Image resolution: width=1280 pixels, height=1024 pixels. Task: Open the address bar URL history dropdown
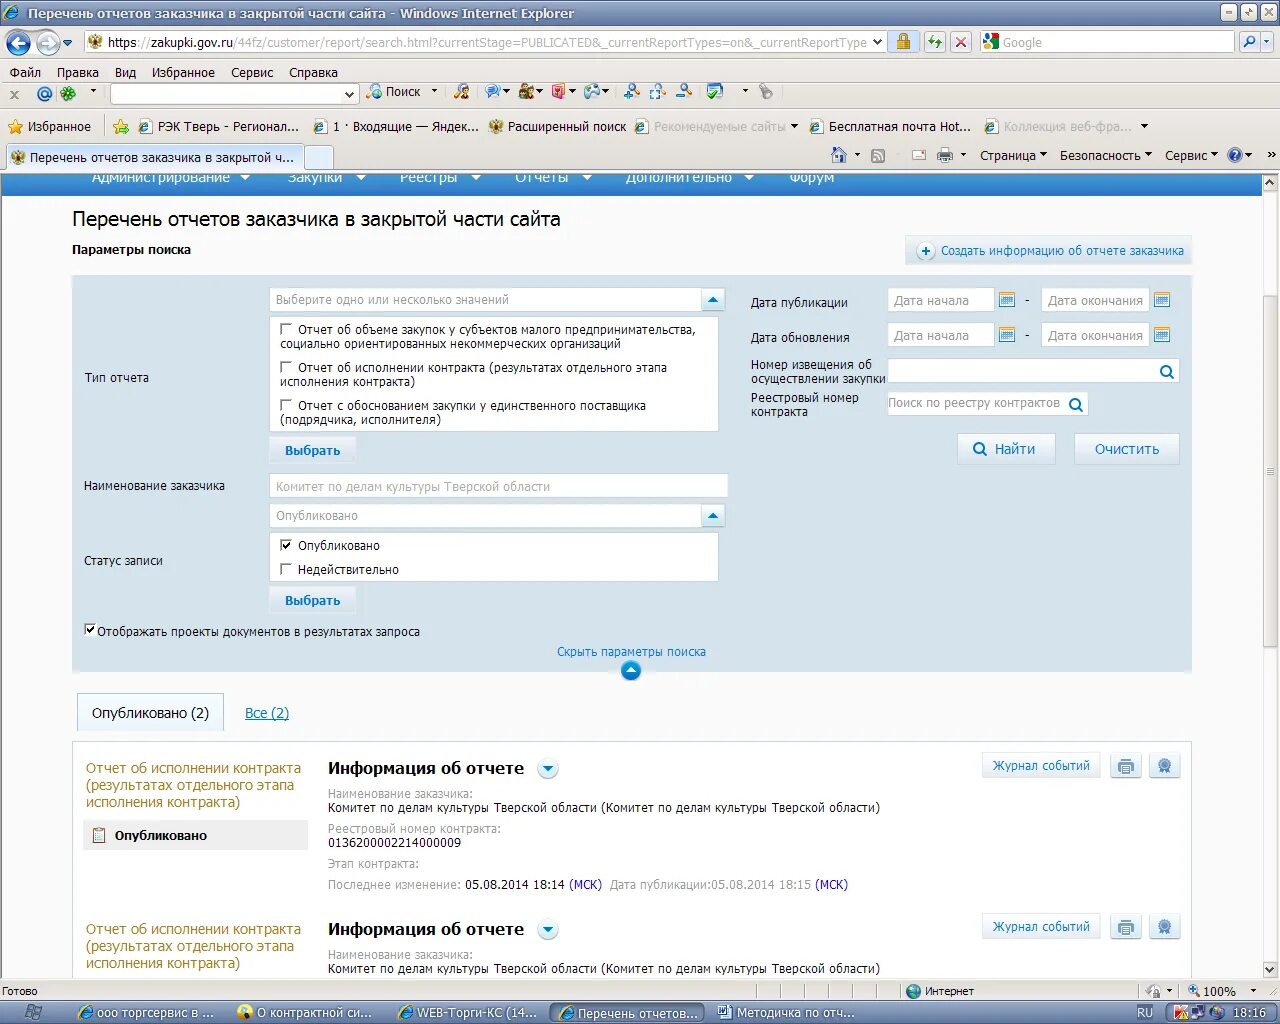tap(877, 42)
